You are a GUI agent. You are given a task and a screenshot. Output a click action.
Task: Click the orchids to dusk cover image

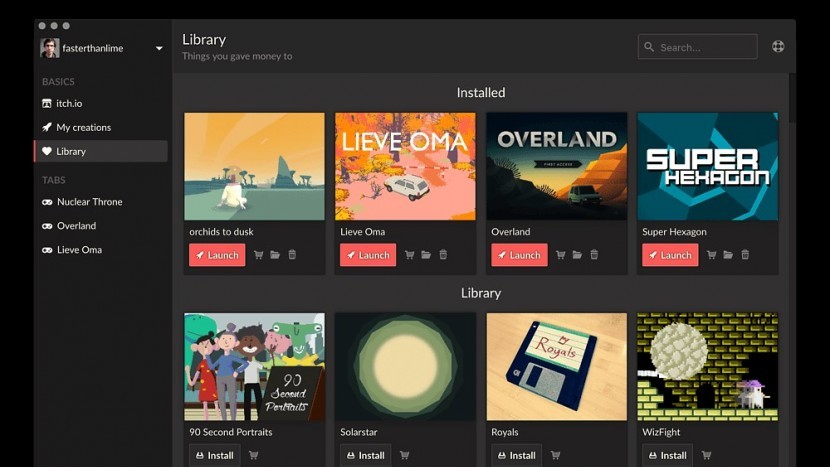pyautogui.click(x=255, y=166)
